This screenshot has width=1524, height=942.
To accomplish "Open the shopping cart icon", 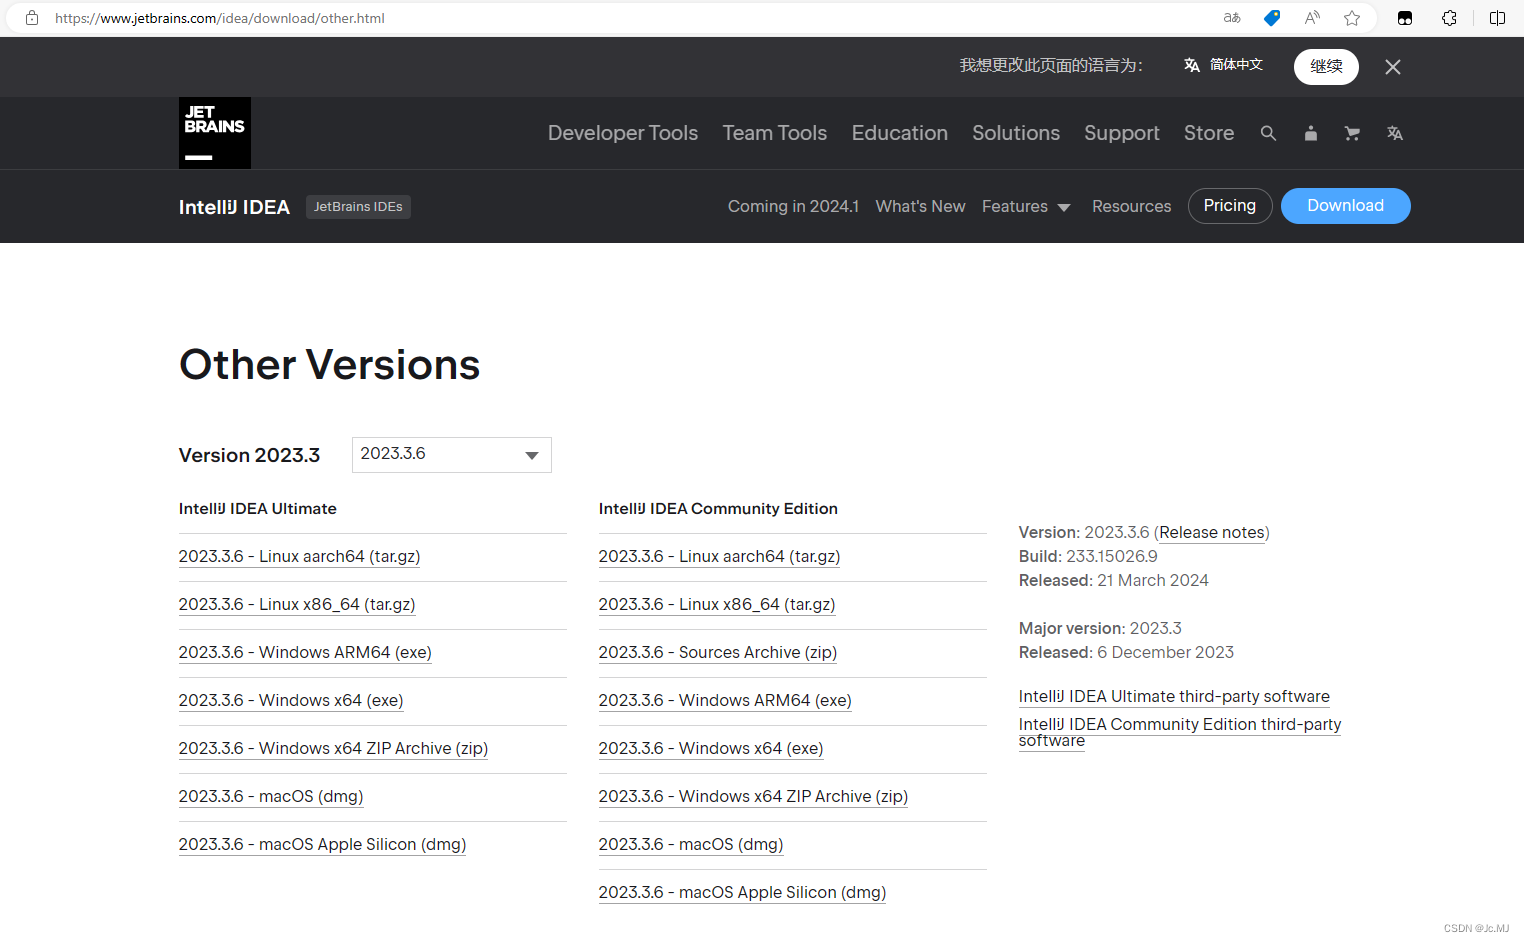I will 1352,133.
